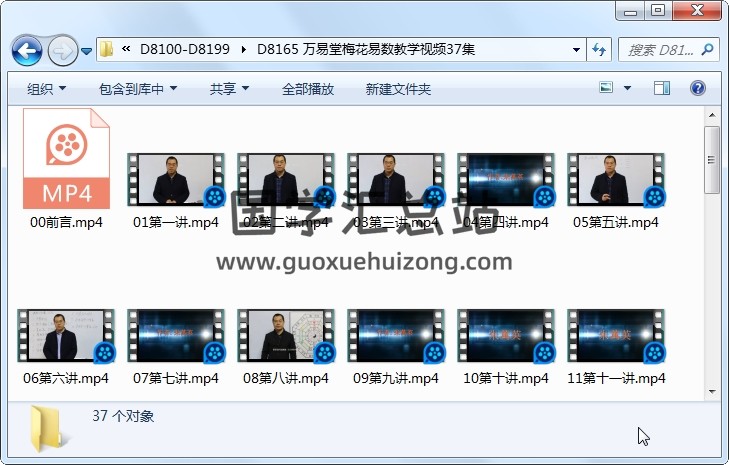Click the search magnifier icon

[x=707, y=49]
